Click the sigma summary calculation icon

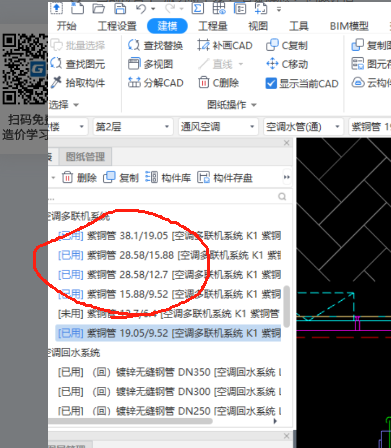tap(198, 8)
